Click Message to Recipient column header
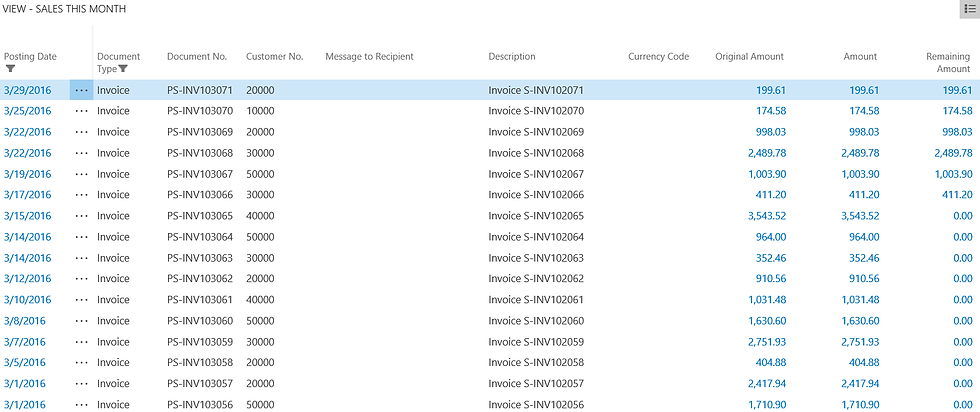Image resolution: width=980 pixels, height=412 pixels. click(x=369, y=56)
